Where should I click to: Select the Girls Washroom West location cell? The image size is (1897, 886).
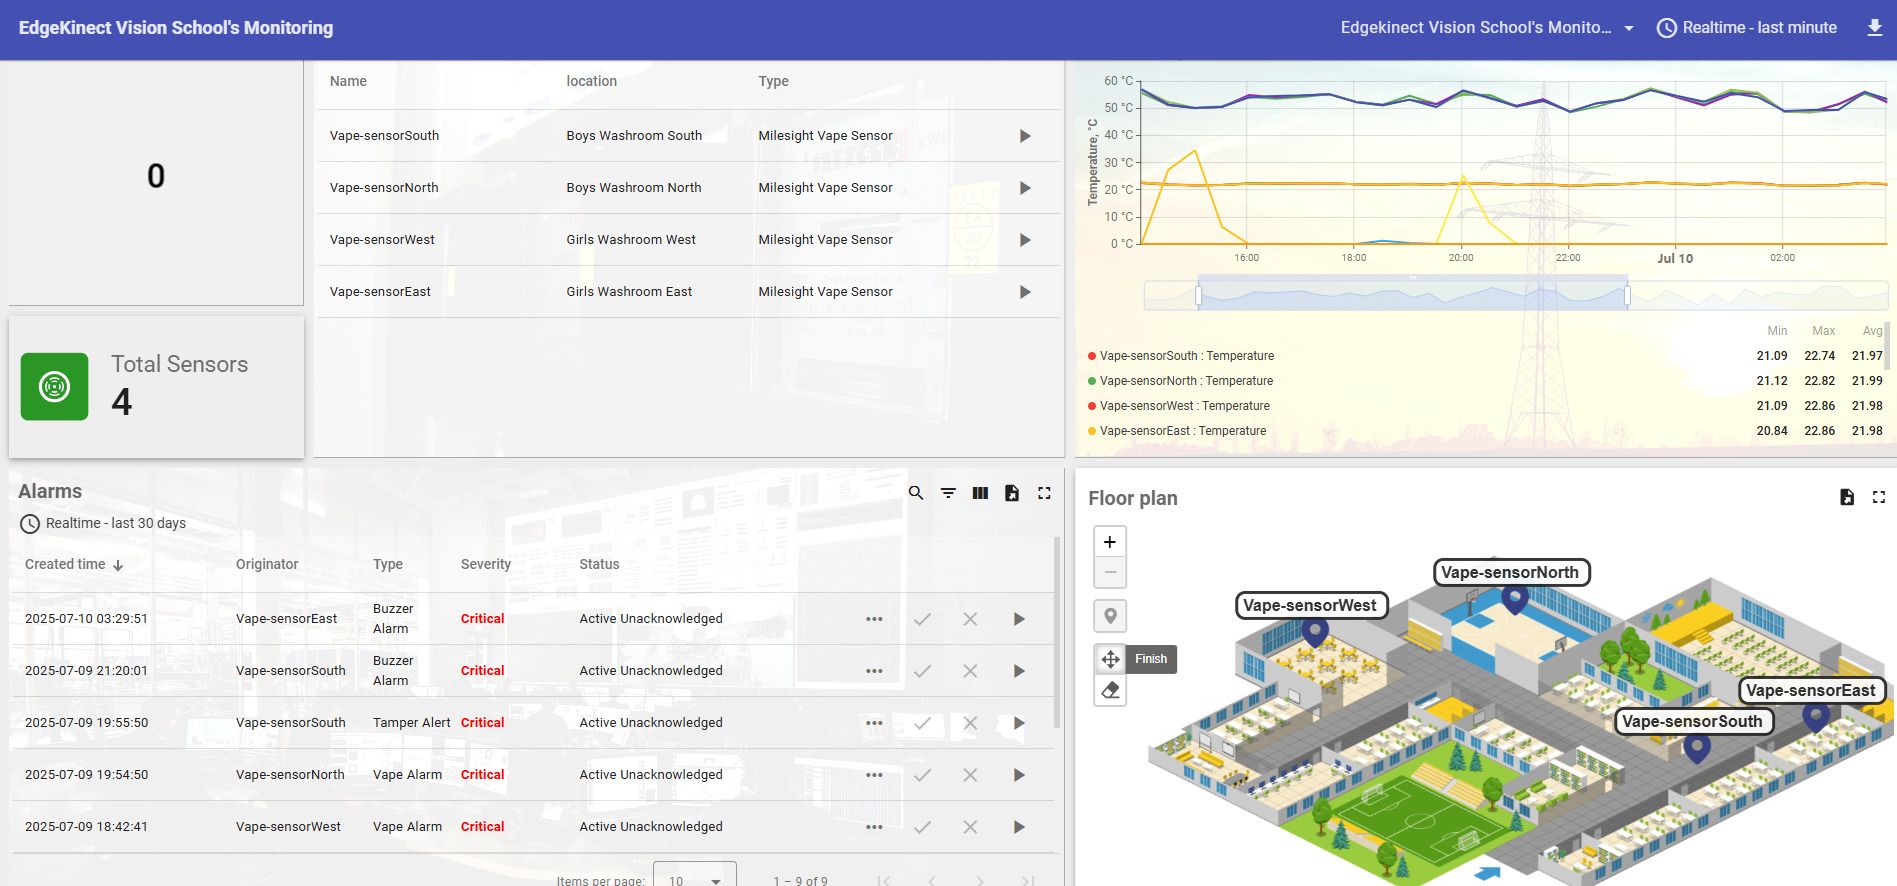631,240
